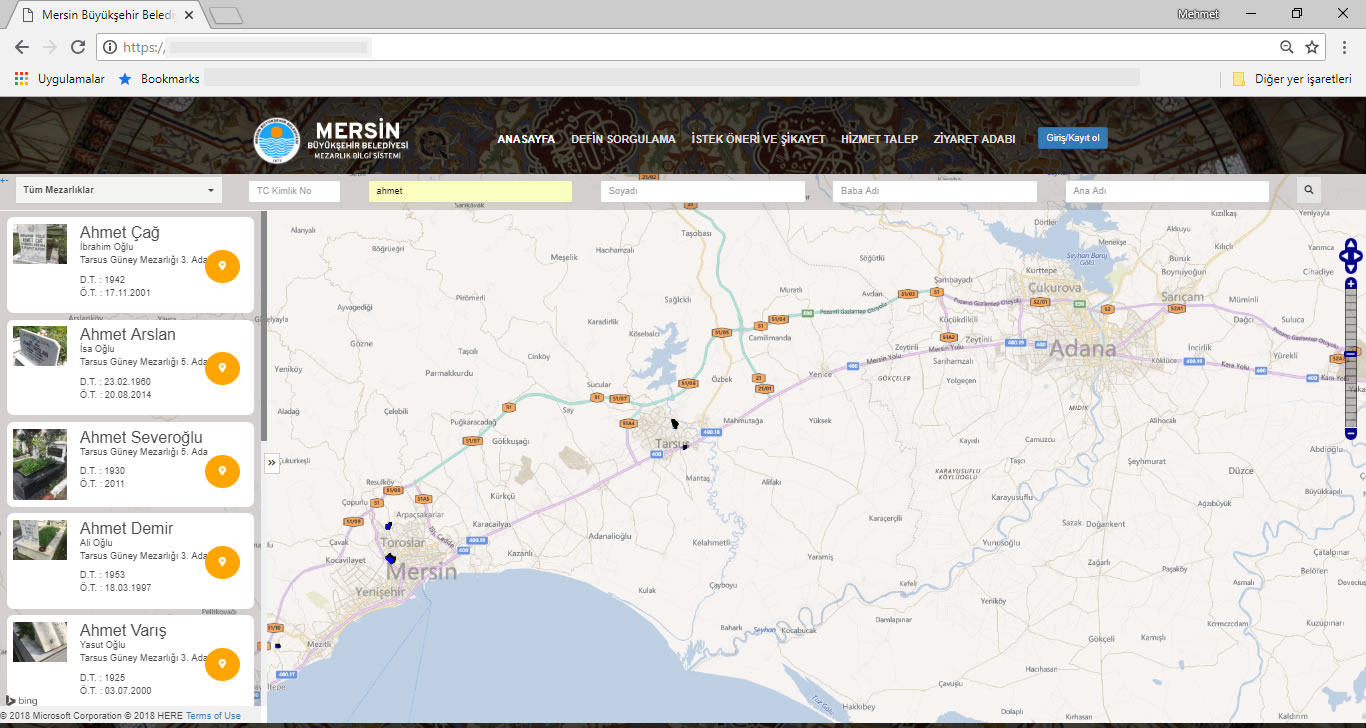
Task: Open the Chrome three-dot menu
Action: pos(1345,47)
